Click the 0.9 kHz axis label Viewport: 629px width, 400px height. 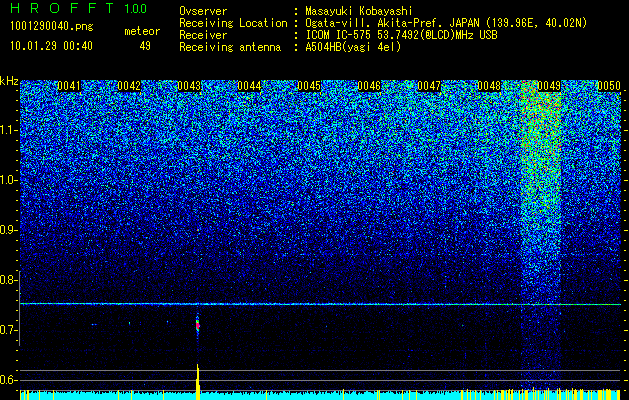click(9, 230)
